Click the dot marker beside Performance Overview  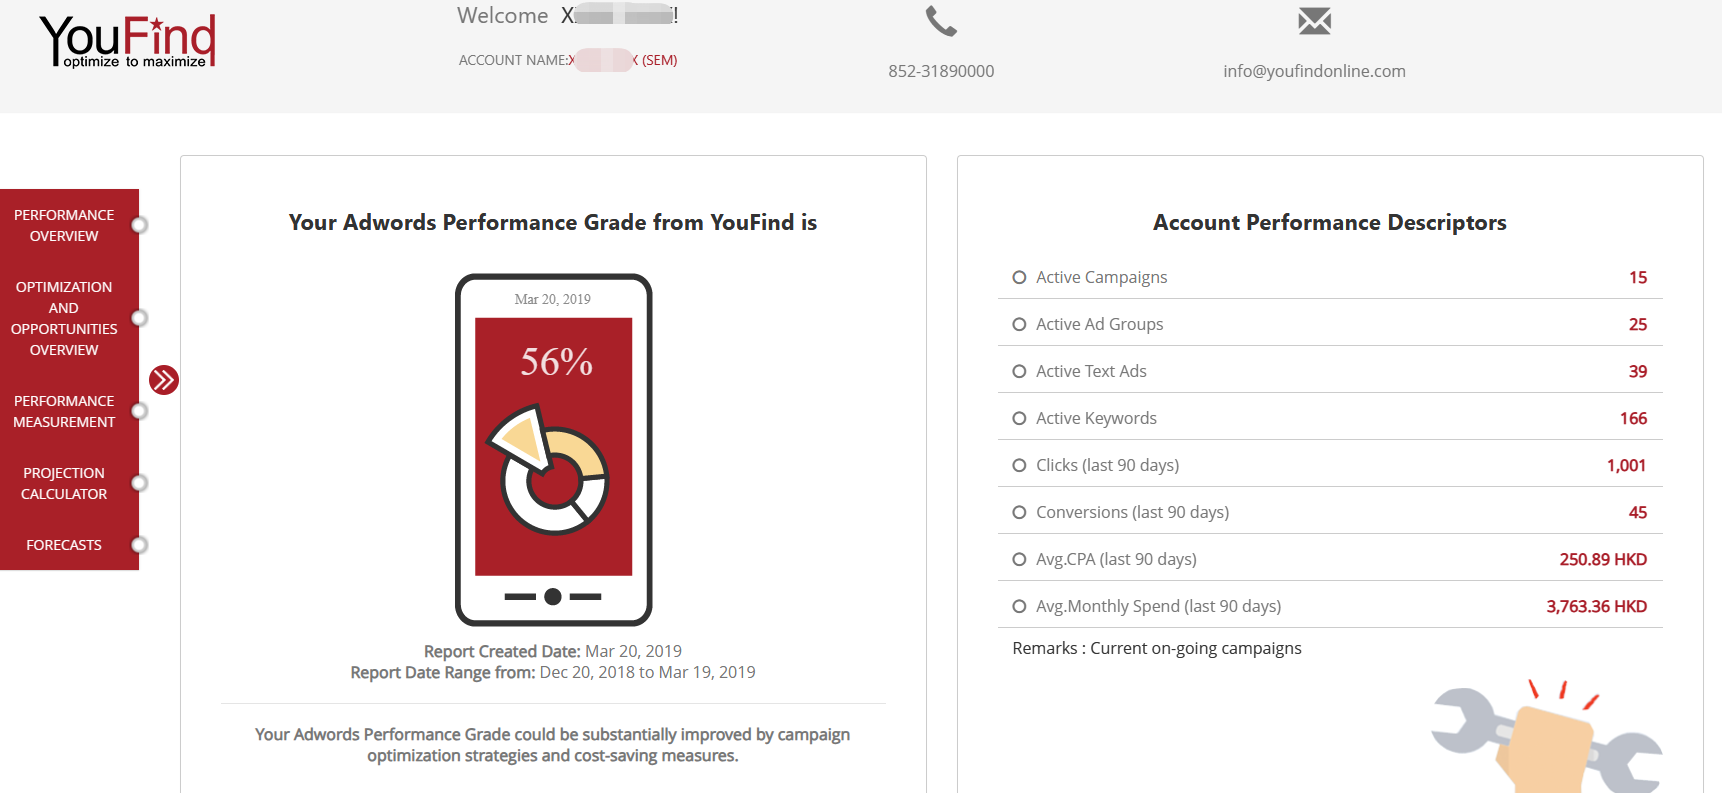tap(139, 225)
